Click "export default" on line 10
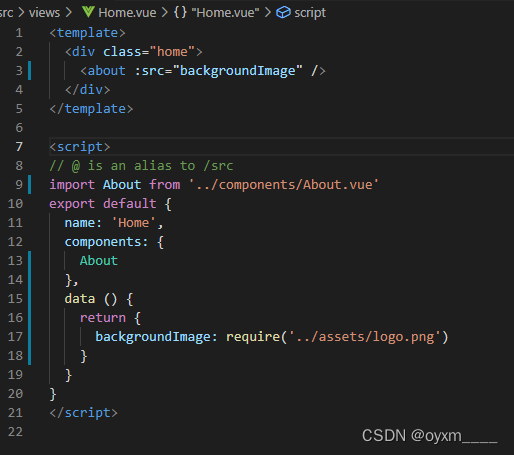The width and height of the screenshot is (514, 455). (x=103, y=204)
